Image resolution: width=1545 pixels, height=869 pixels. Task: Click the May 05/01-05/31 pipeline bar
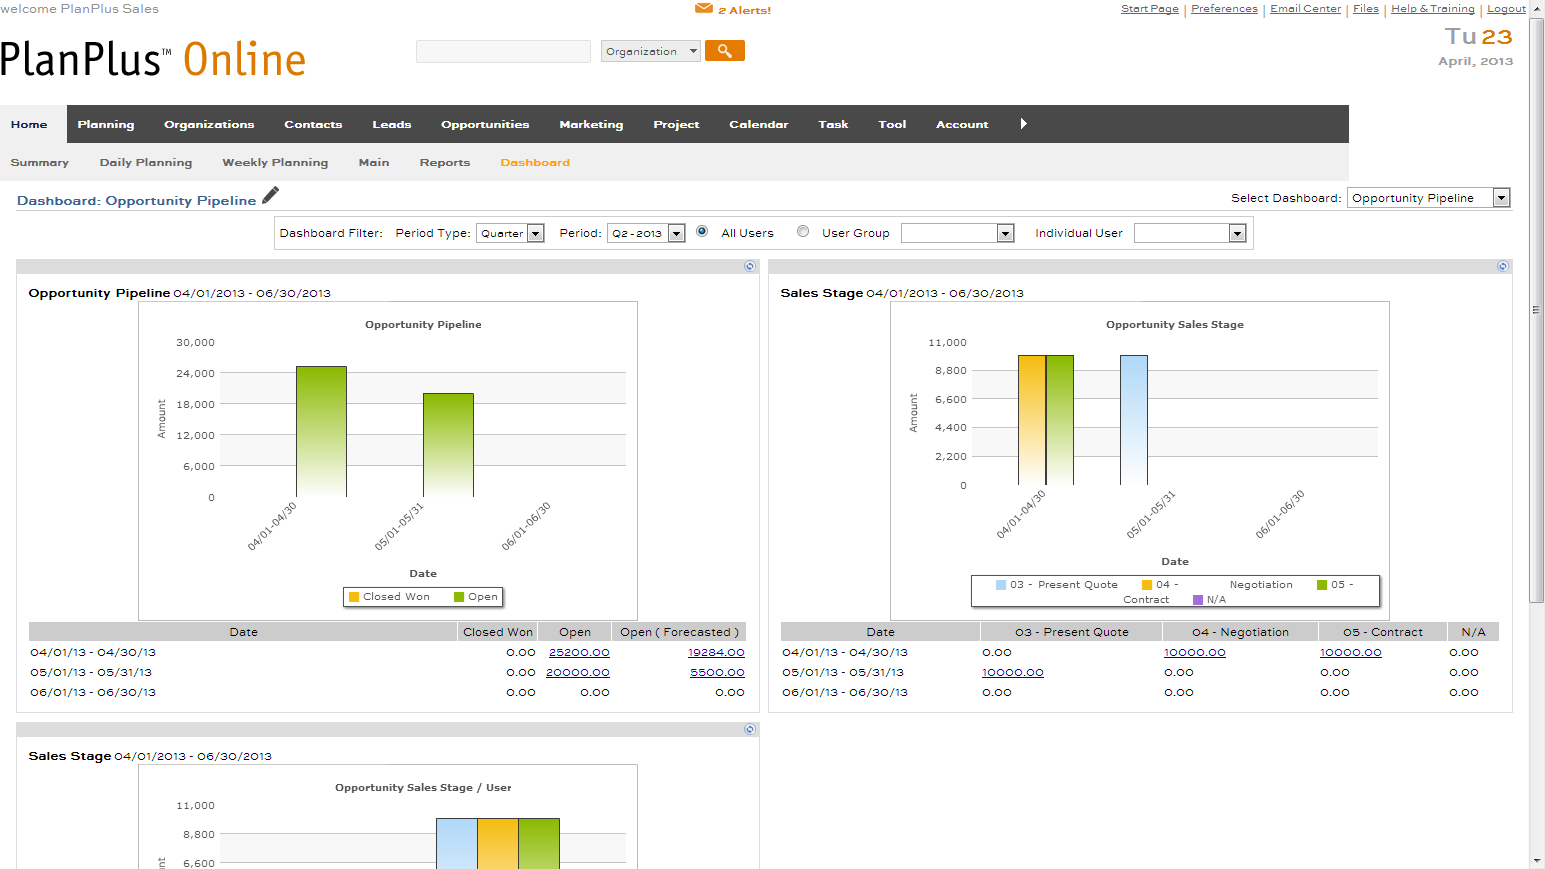[x=448, y=445]
